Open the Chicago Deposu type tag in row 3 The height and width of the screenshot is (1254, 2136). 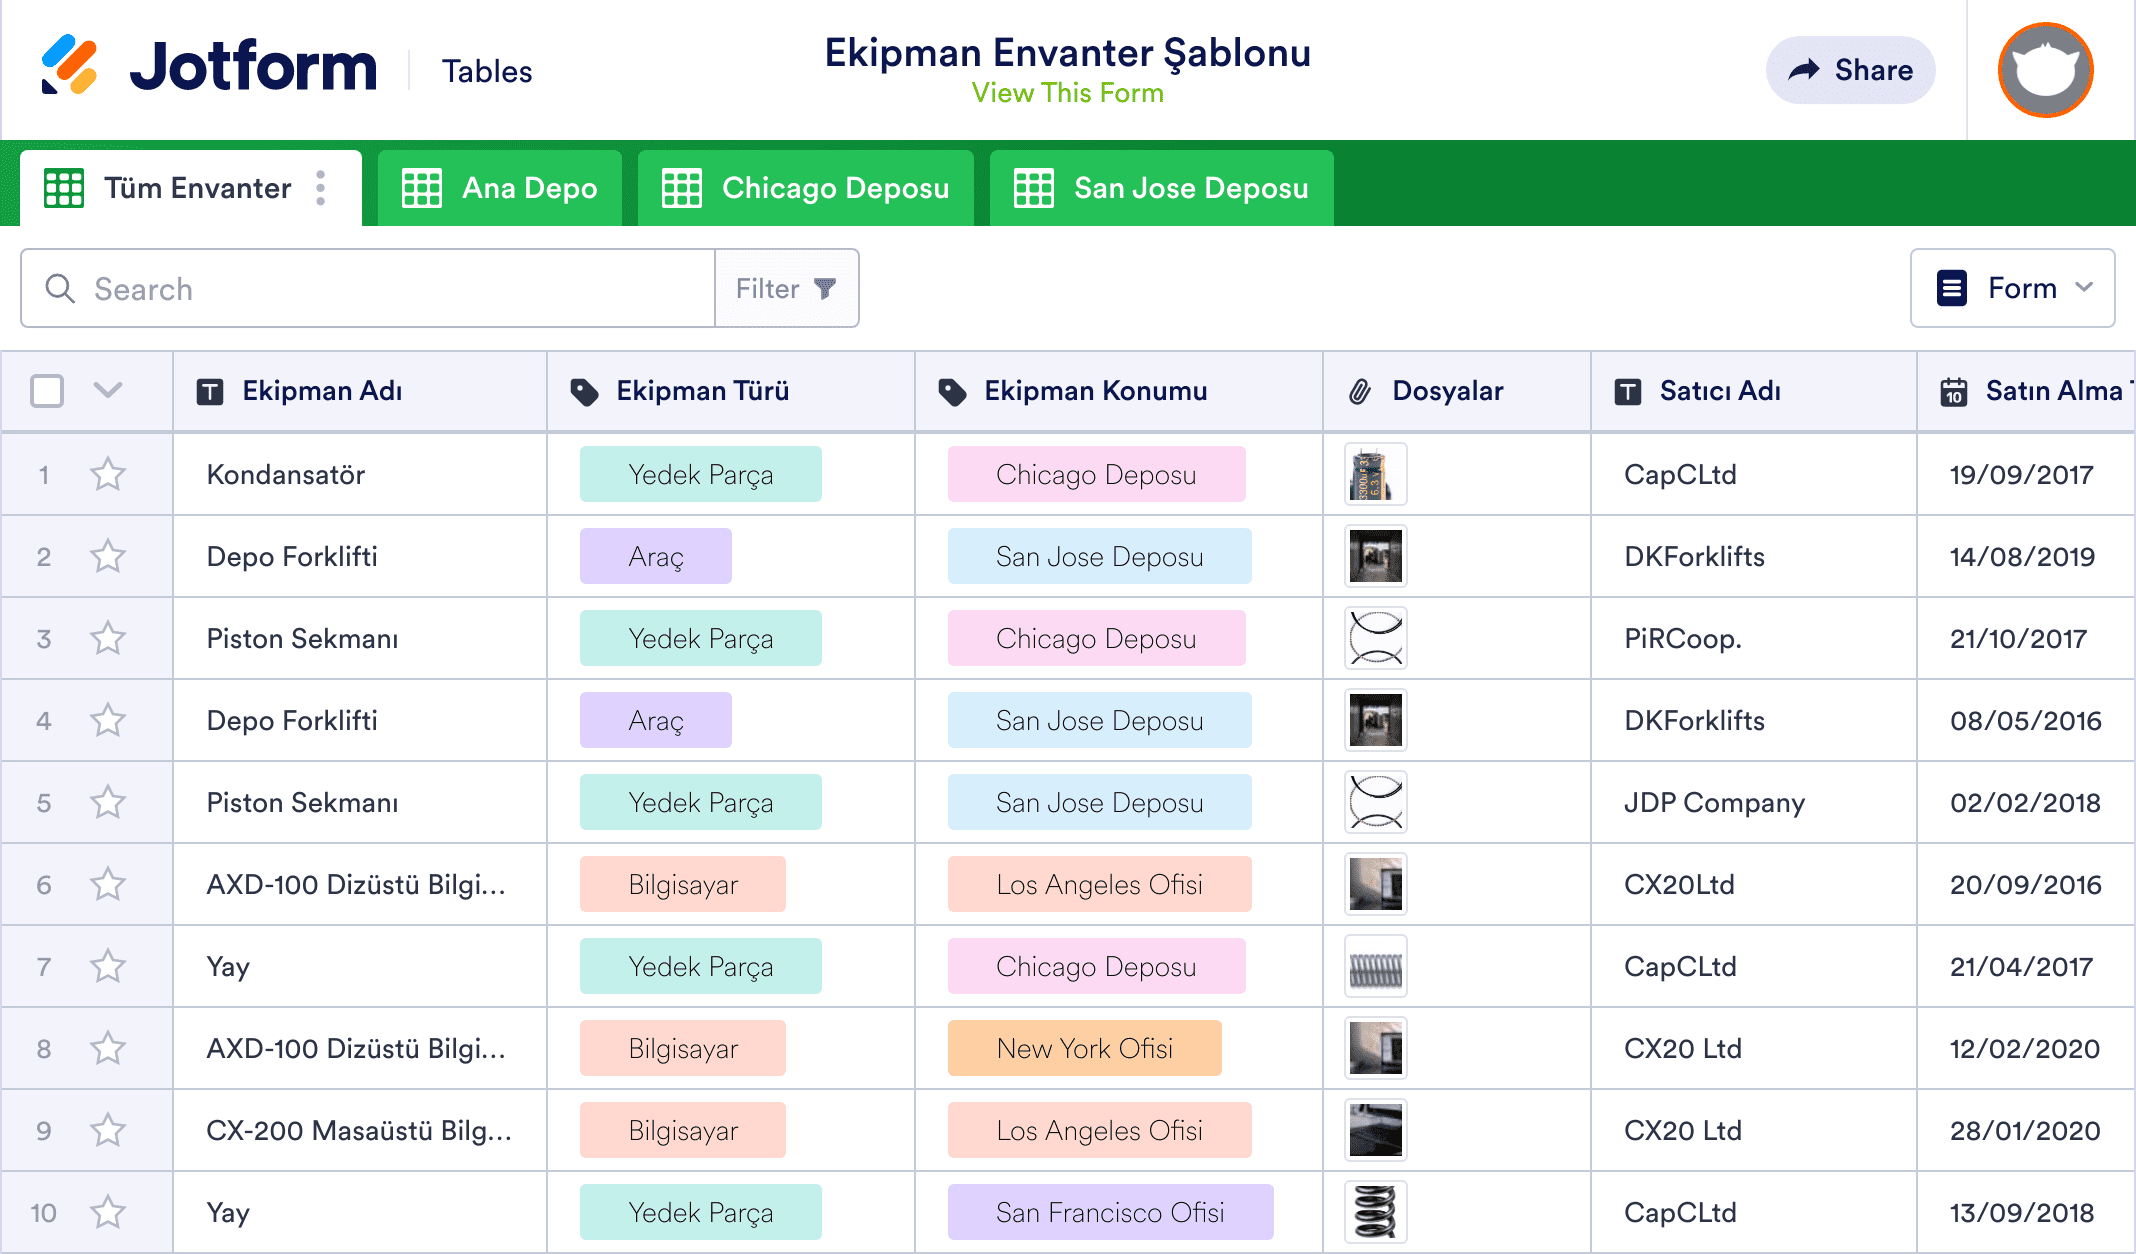1096,638
